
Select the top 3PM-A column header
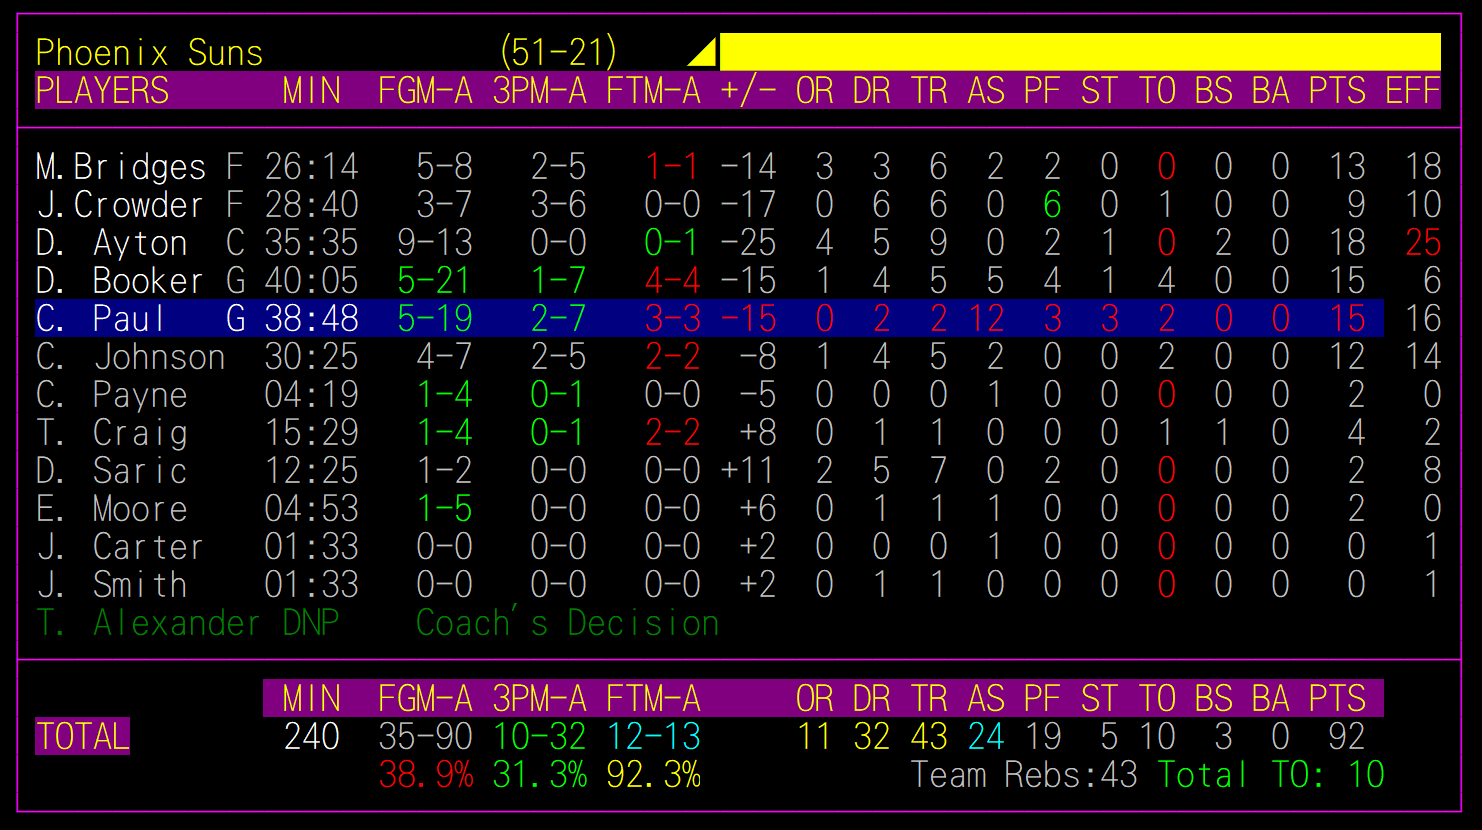click(539, 91)
